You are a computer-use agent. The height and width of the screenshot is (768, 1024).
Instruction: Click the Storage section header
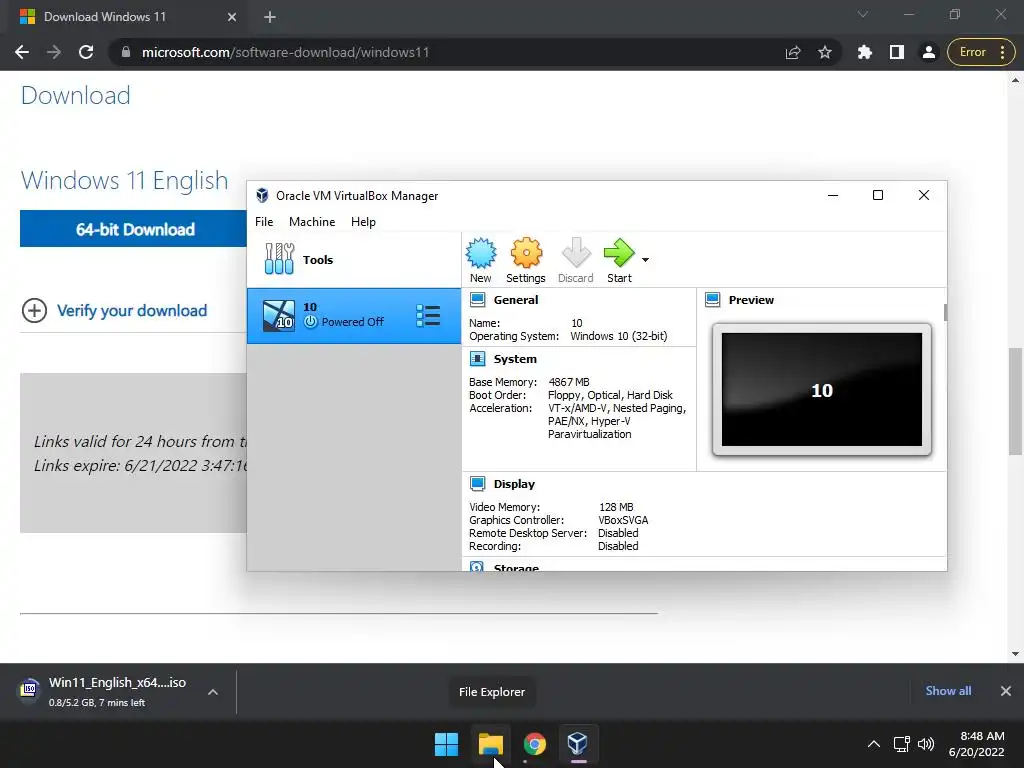[x=516, y=567]
